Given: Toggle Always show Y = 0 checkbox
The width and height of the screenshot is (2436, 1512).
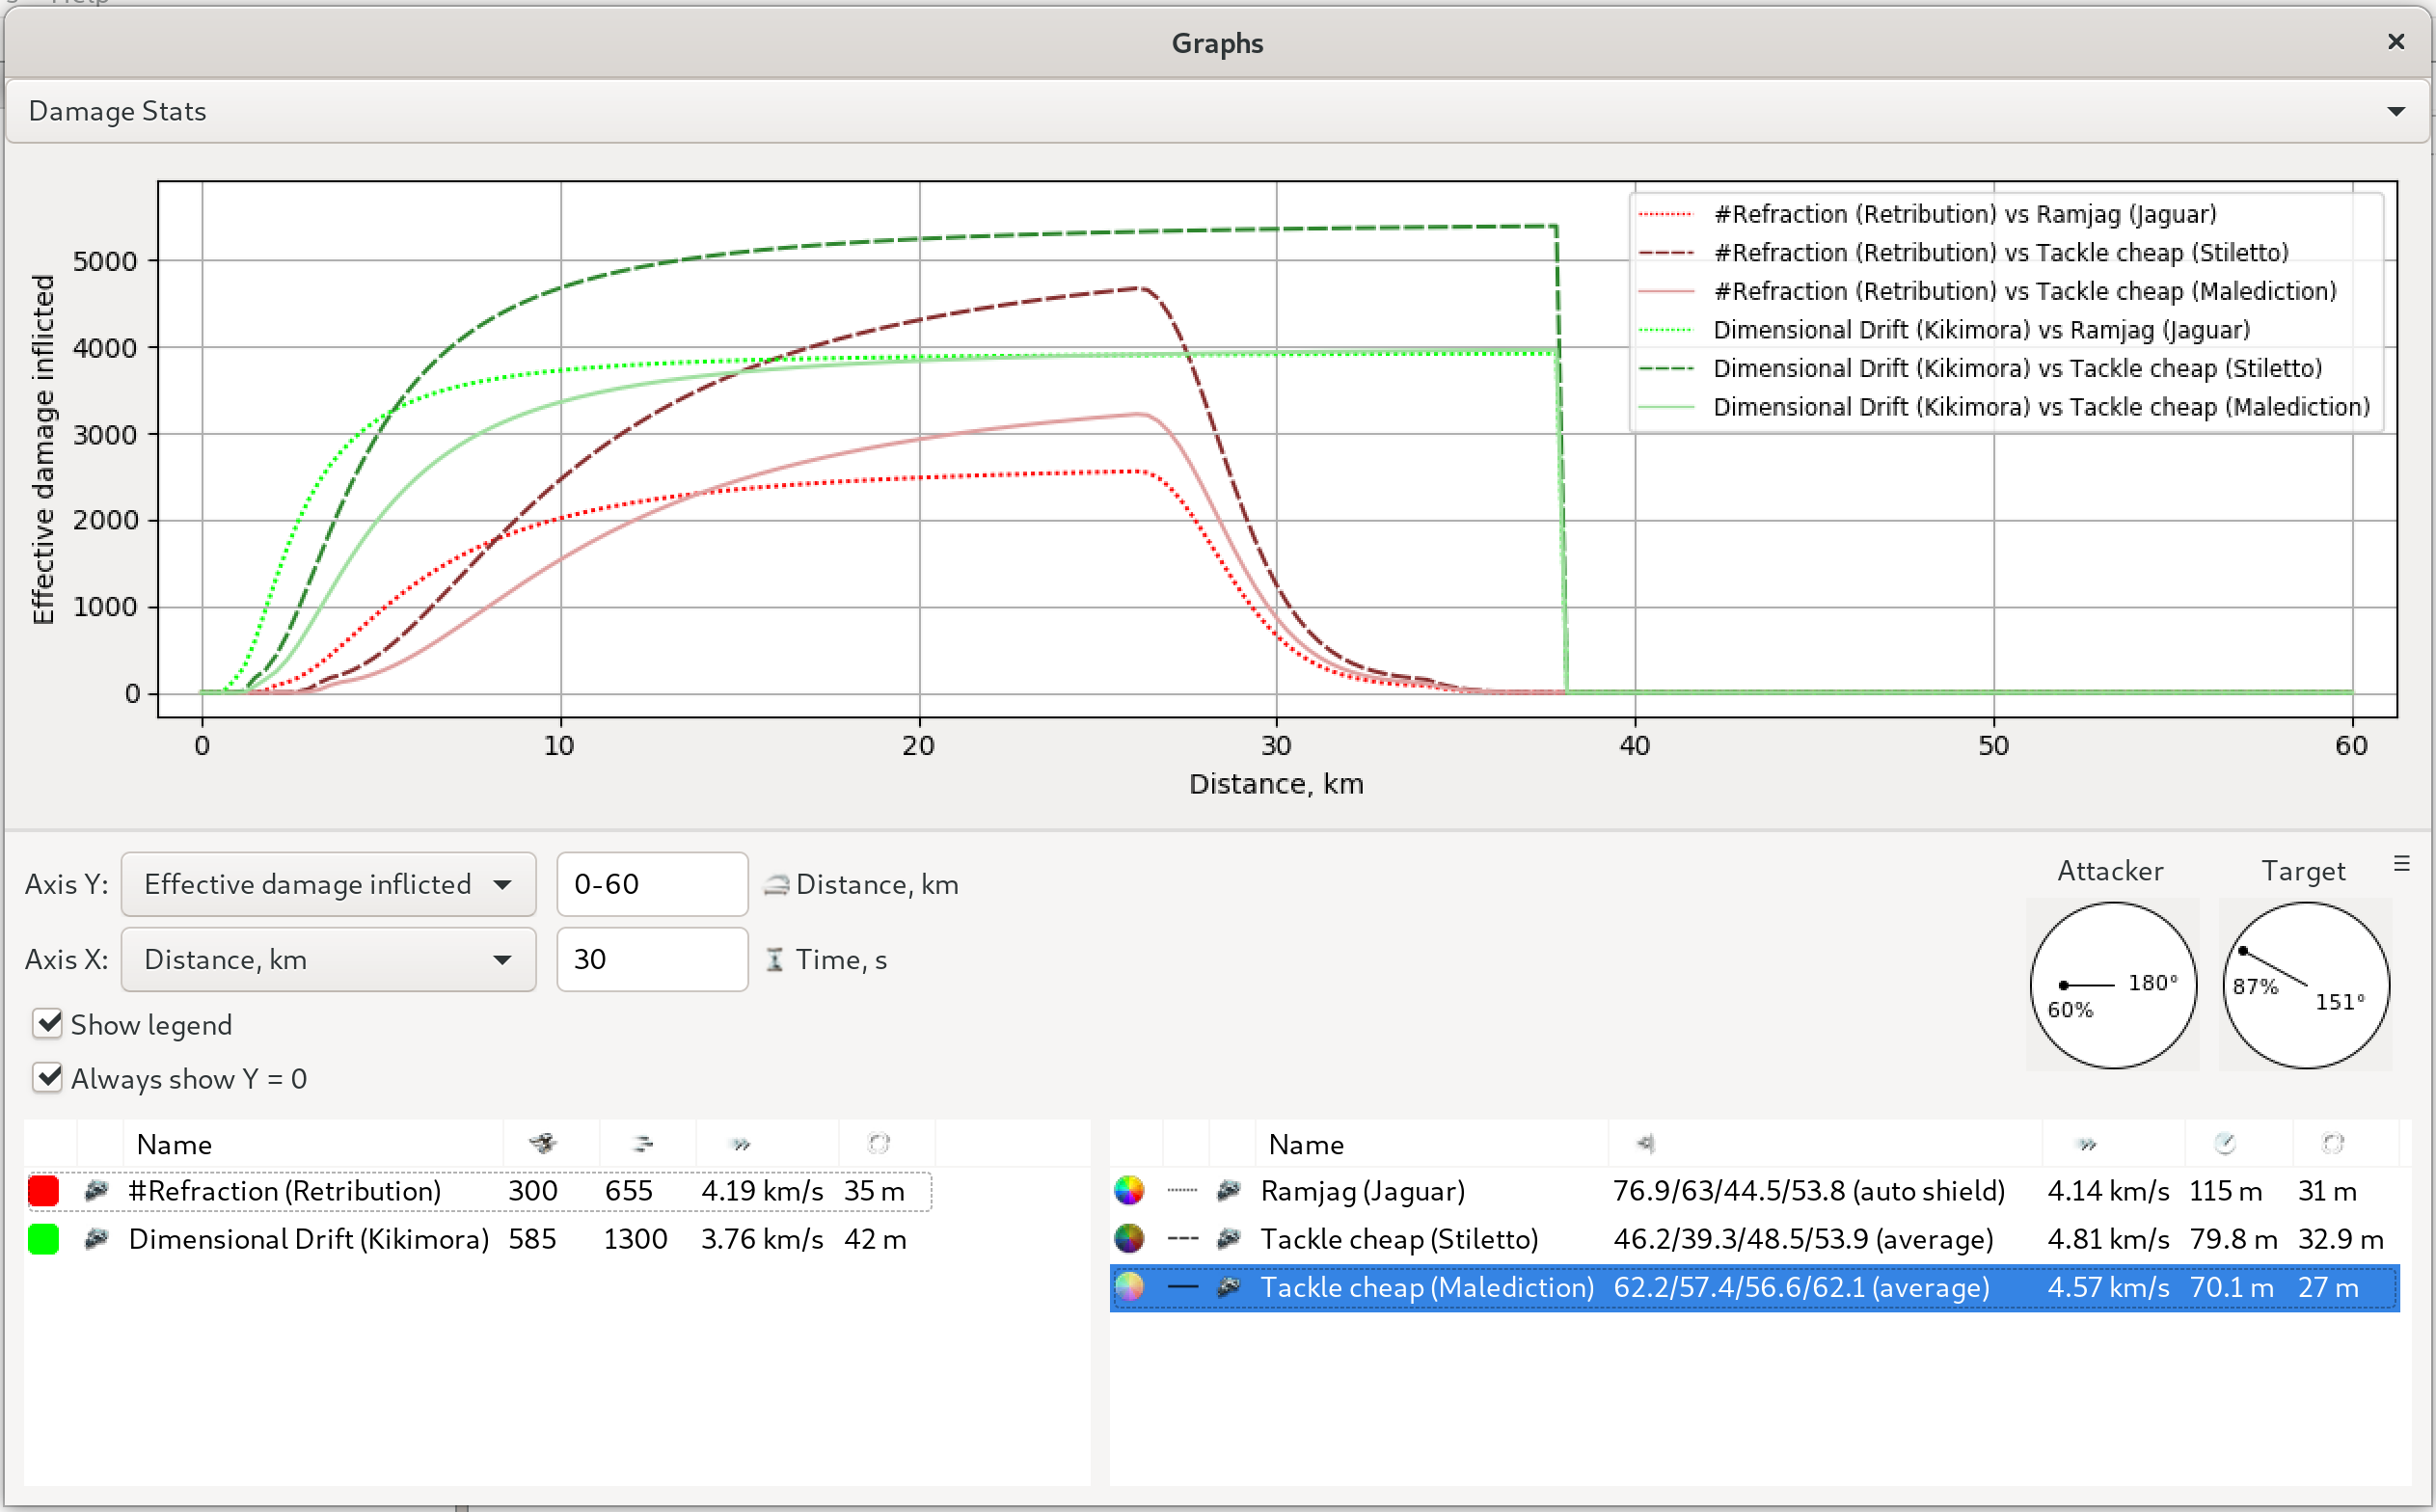Looking at the screenshot, I should pos(47,1078).
